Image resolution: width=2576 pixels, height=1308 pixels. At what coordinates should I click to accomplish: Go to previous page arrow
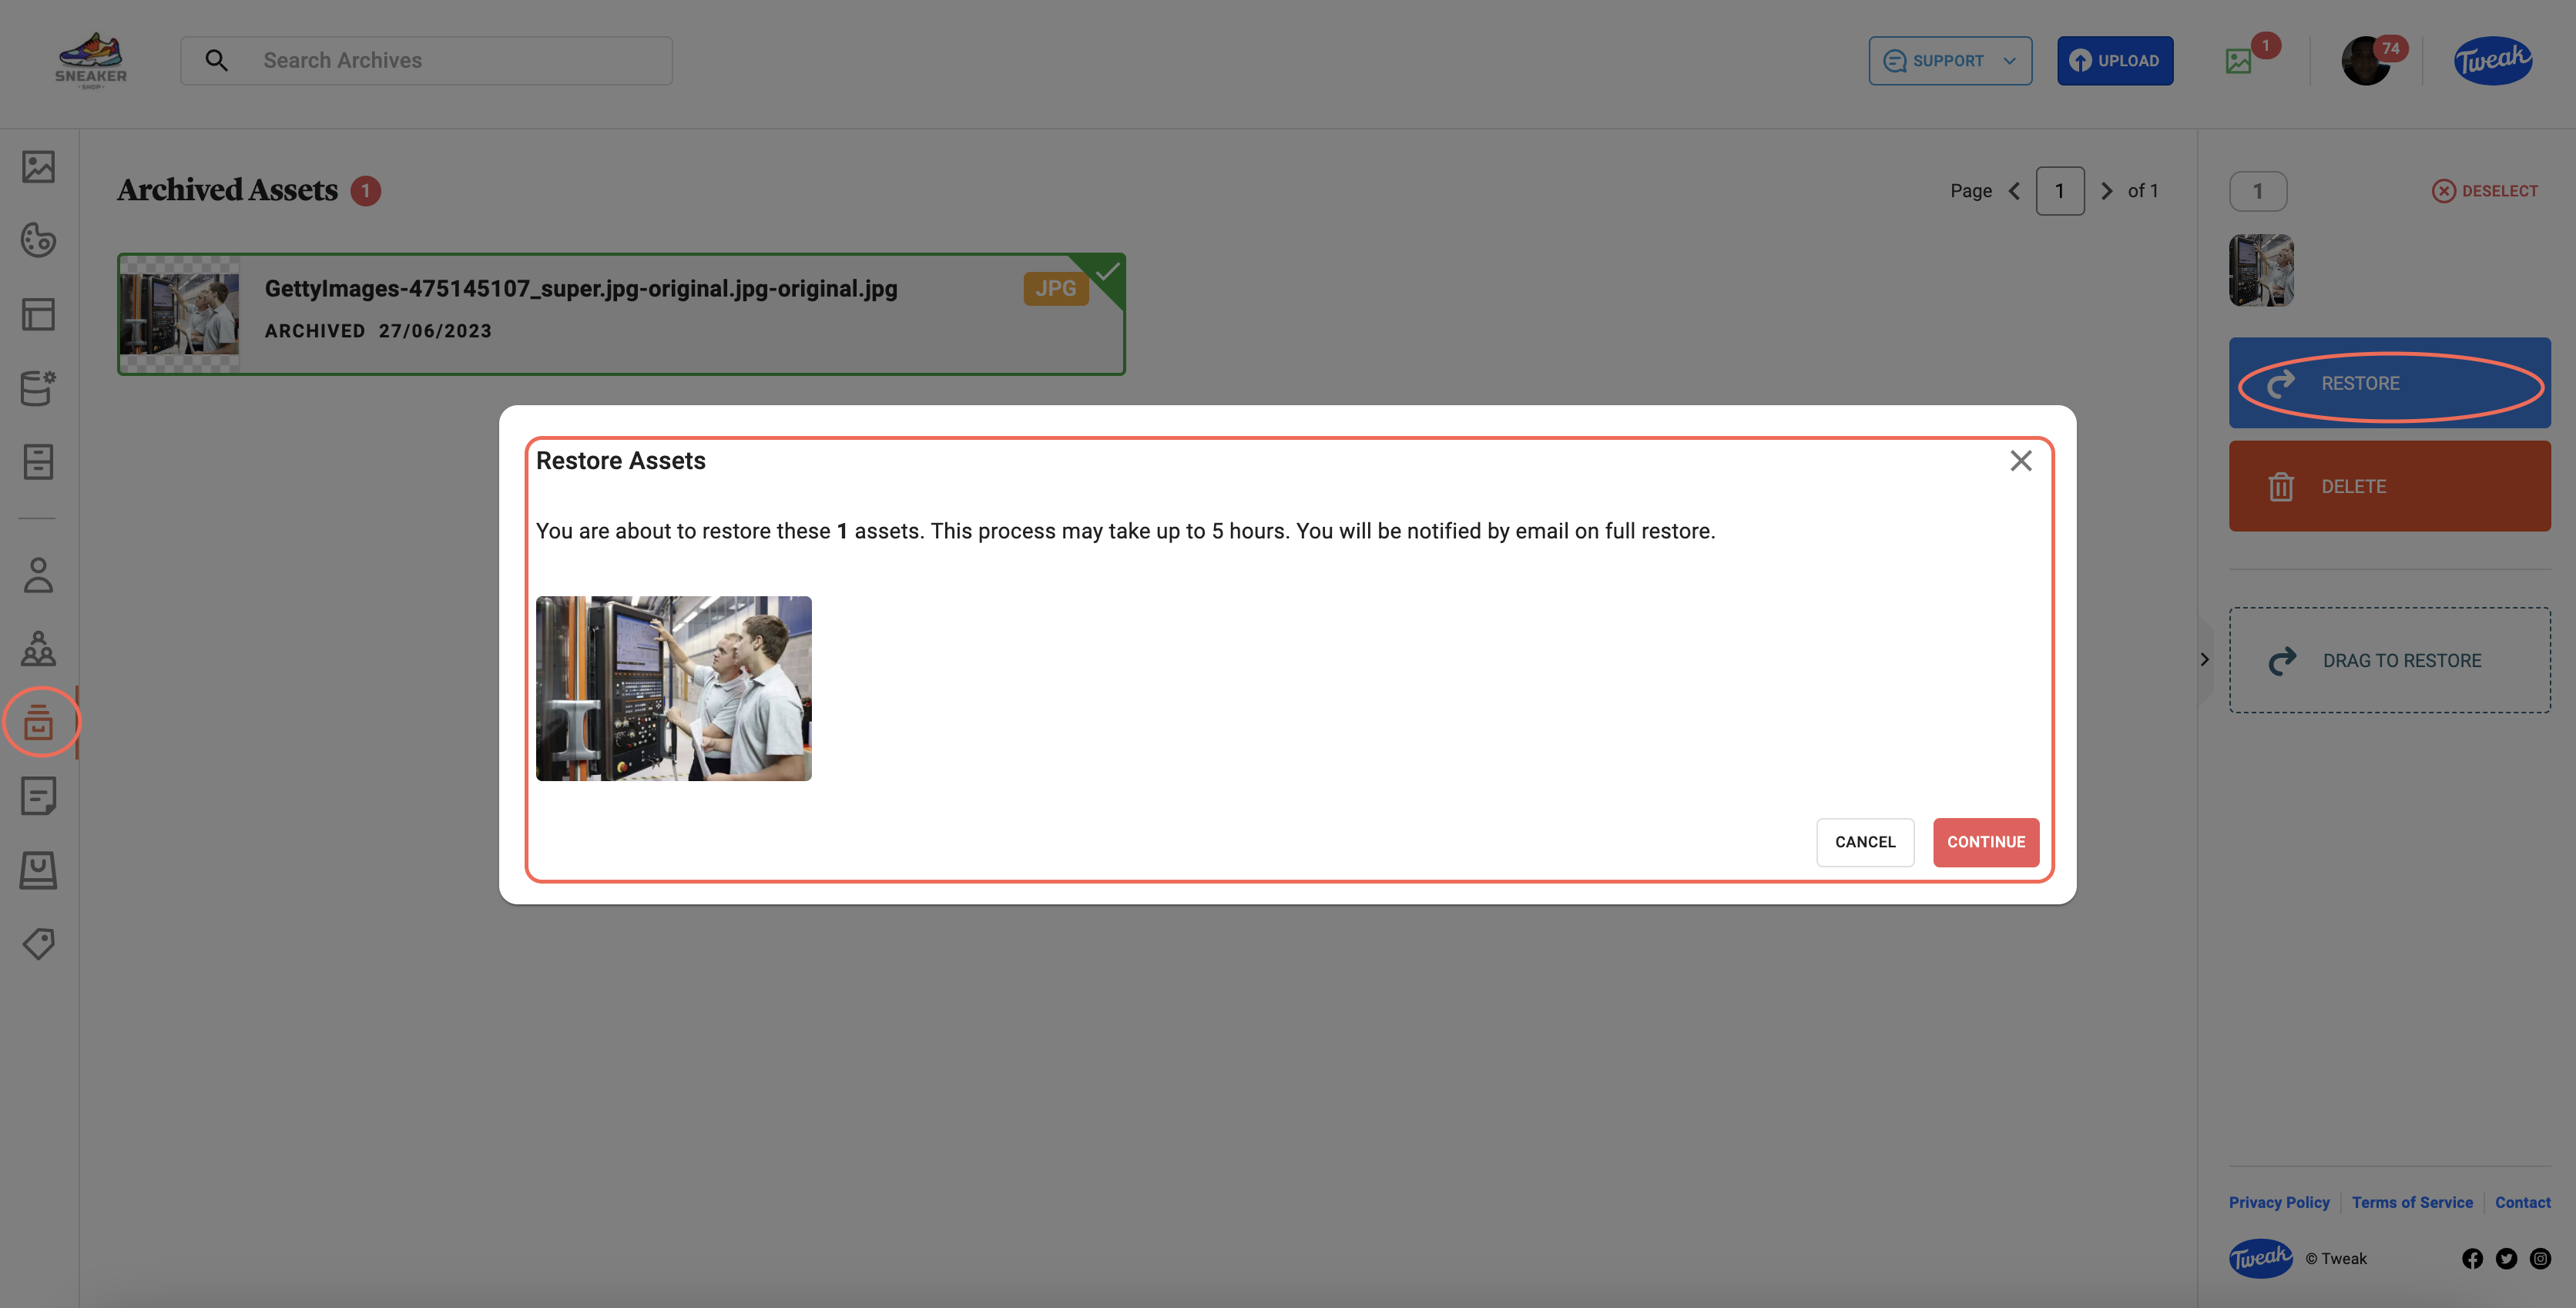pyautogui.click(x=2014, y=191)
